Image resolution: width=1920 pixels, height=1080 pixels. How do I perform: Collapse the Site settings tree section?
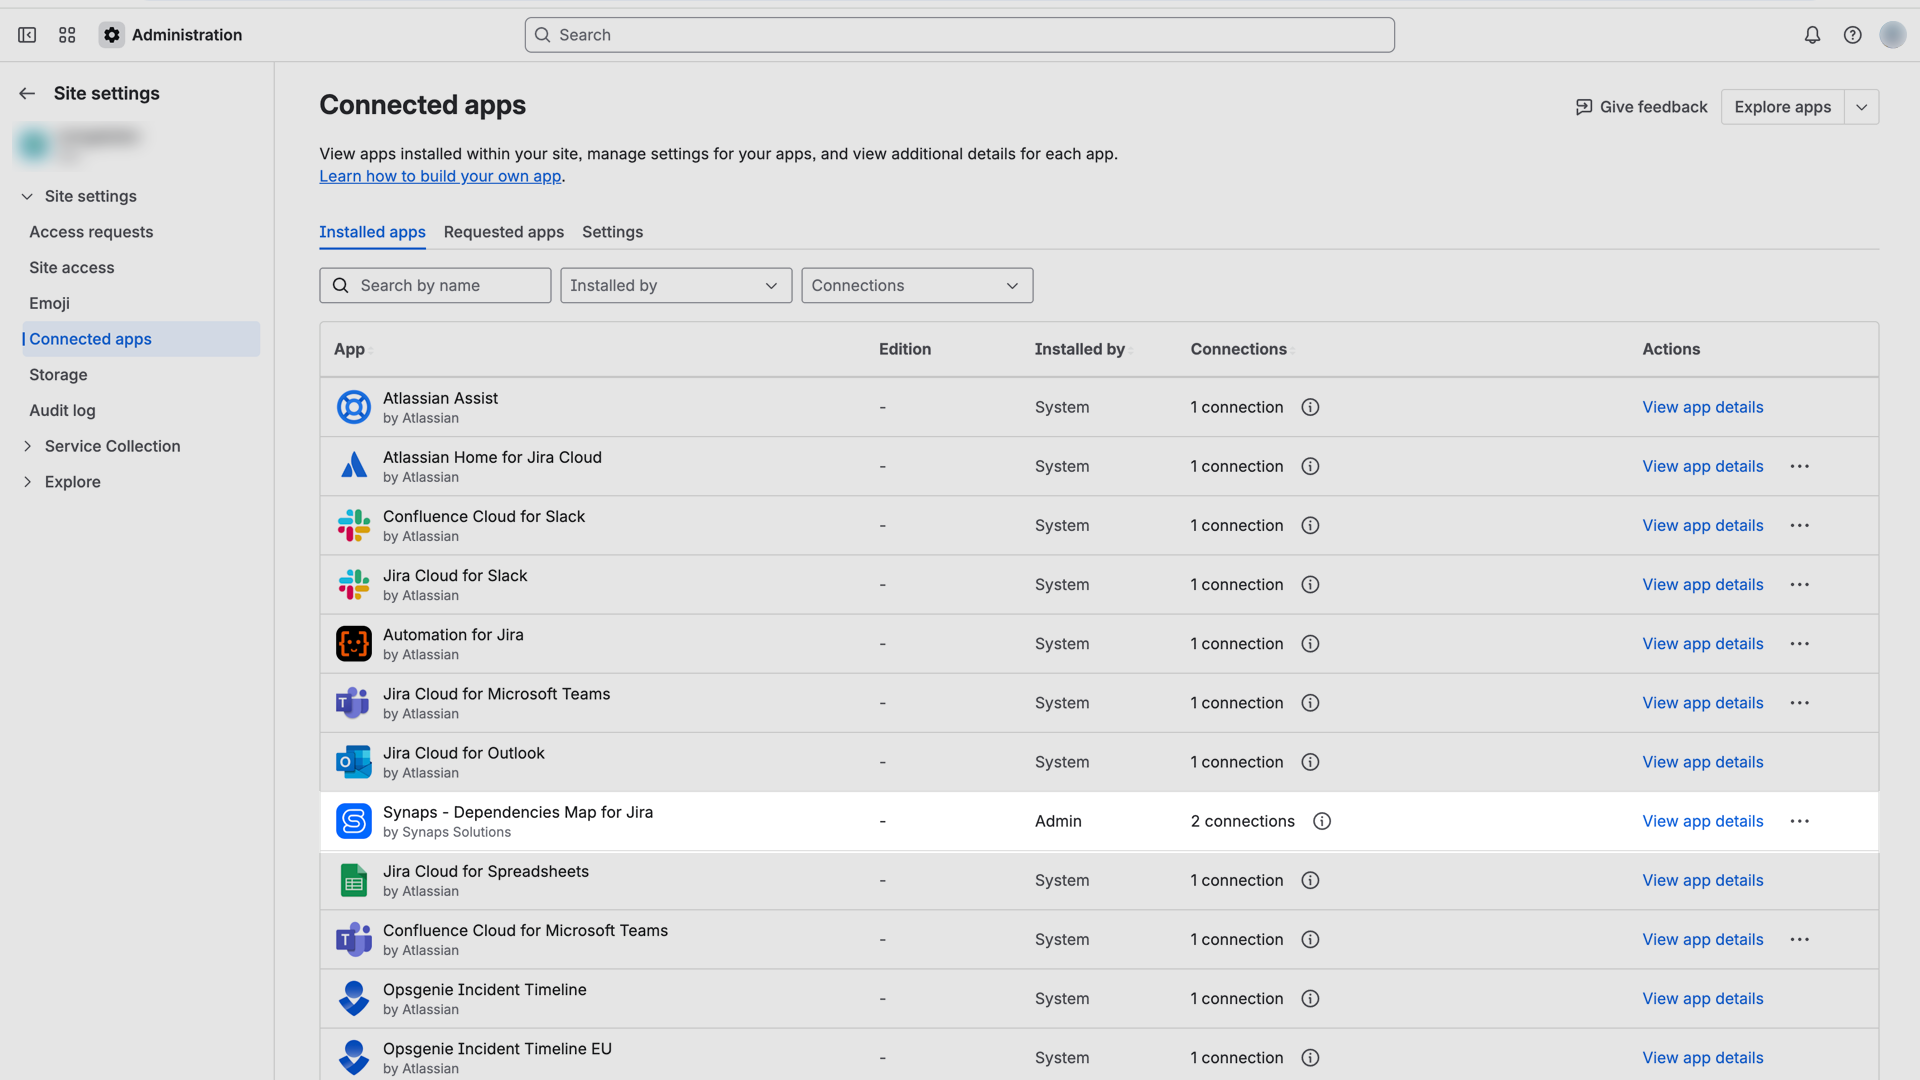pos(27,196)
